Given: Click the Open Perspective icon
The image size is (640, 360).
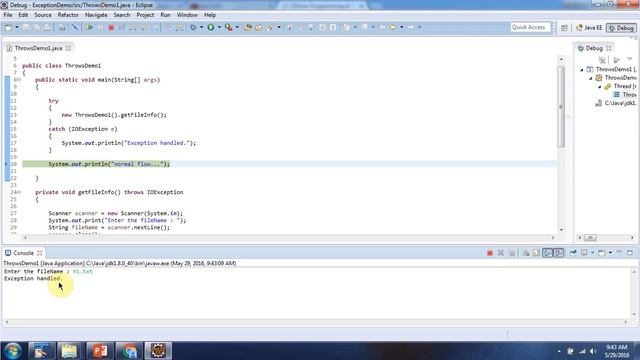Looking at the screenshot, I should (x=564, y=28).
